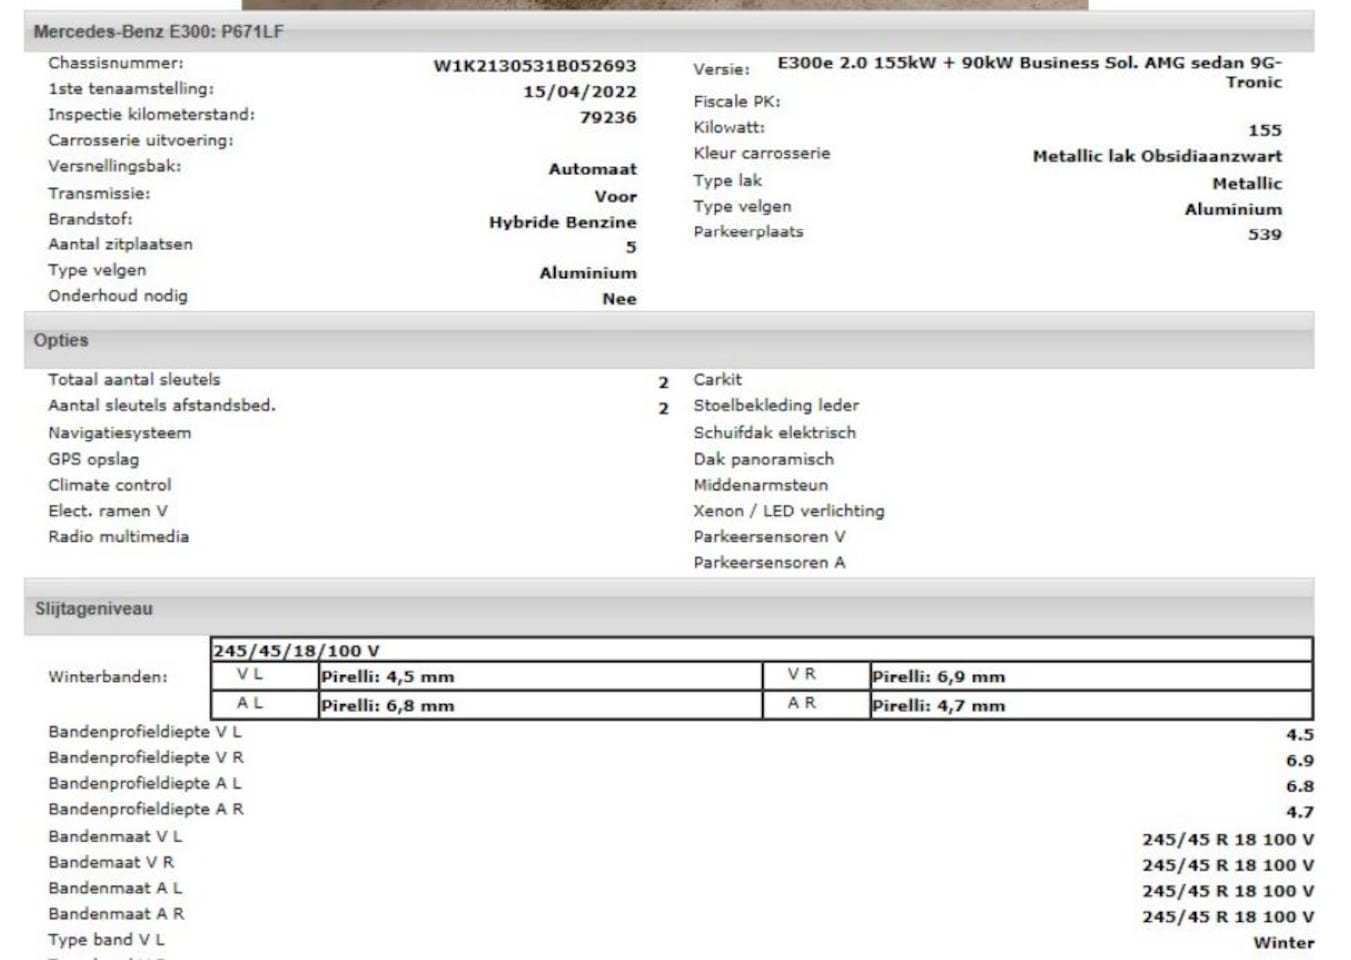Click Bandenprofieldiepte A L value 6.8

[x=1299, y=786]
